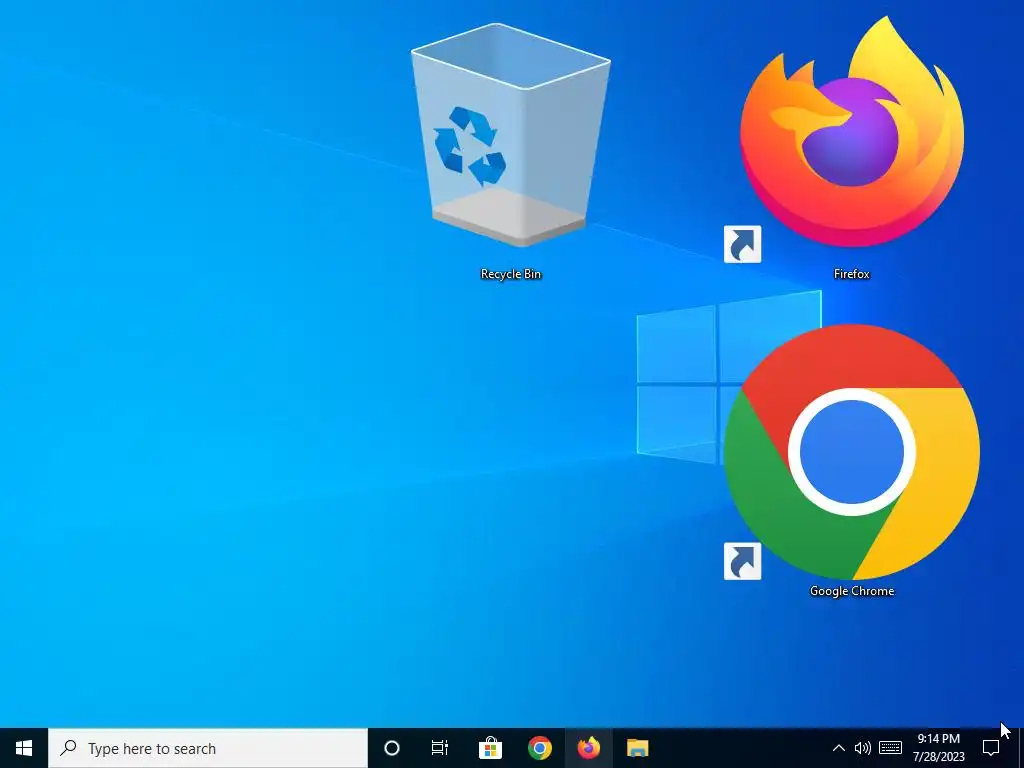Open the touch keyboard icon

(890, 748)
